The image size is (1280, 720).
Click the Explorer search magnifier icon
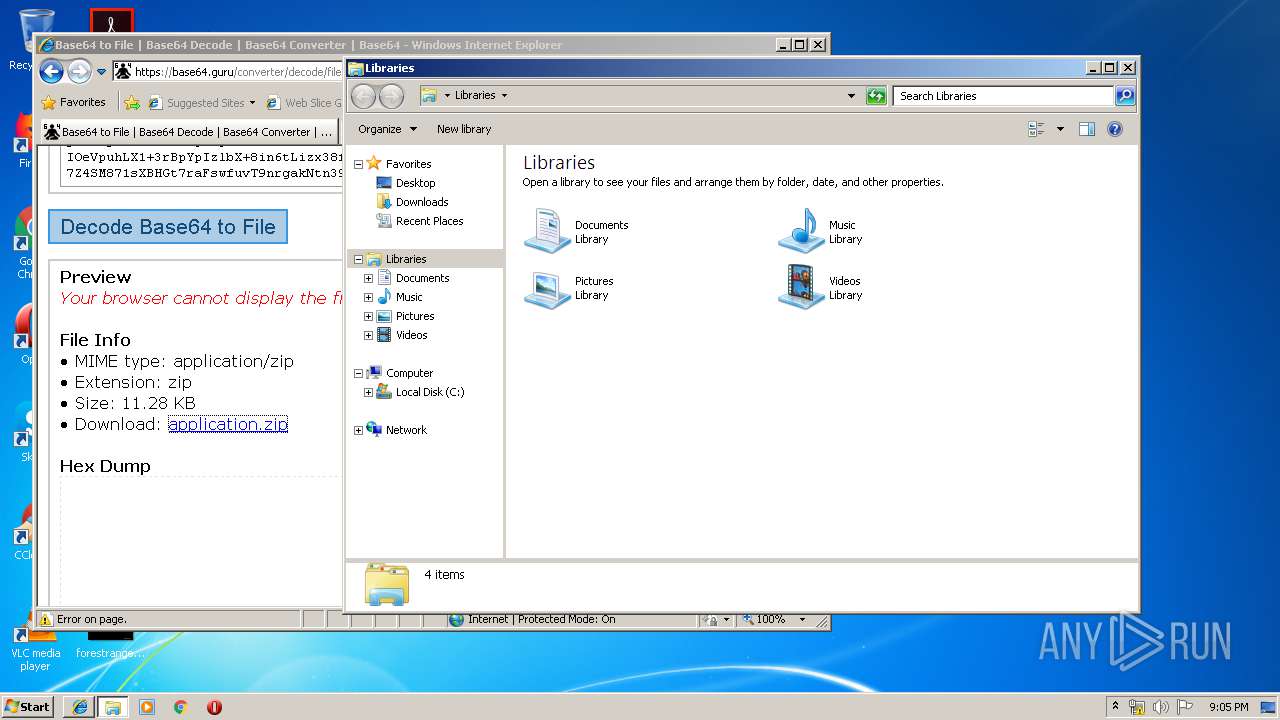[1125, 96]
